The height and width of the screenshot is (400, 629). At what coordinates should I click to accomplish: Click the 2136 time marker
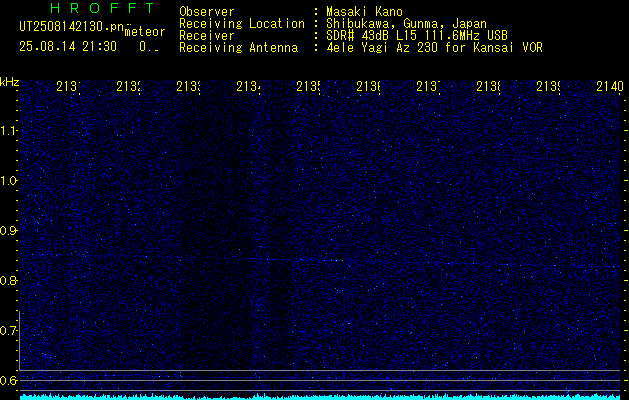369,87
